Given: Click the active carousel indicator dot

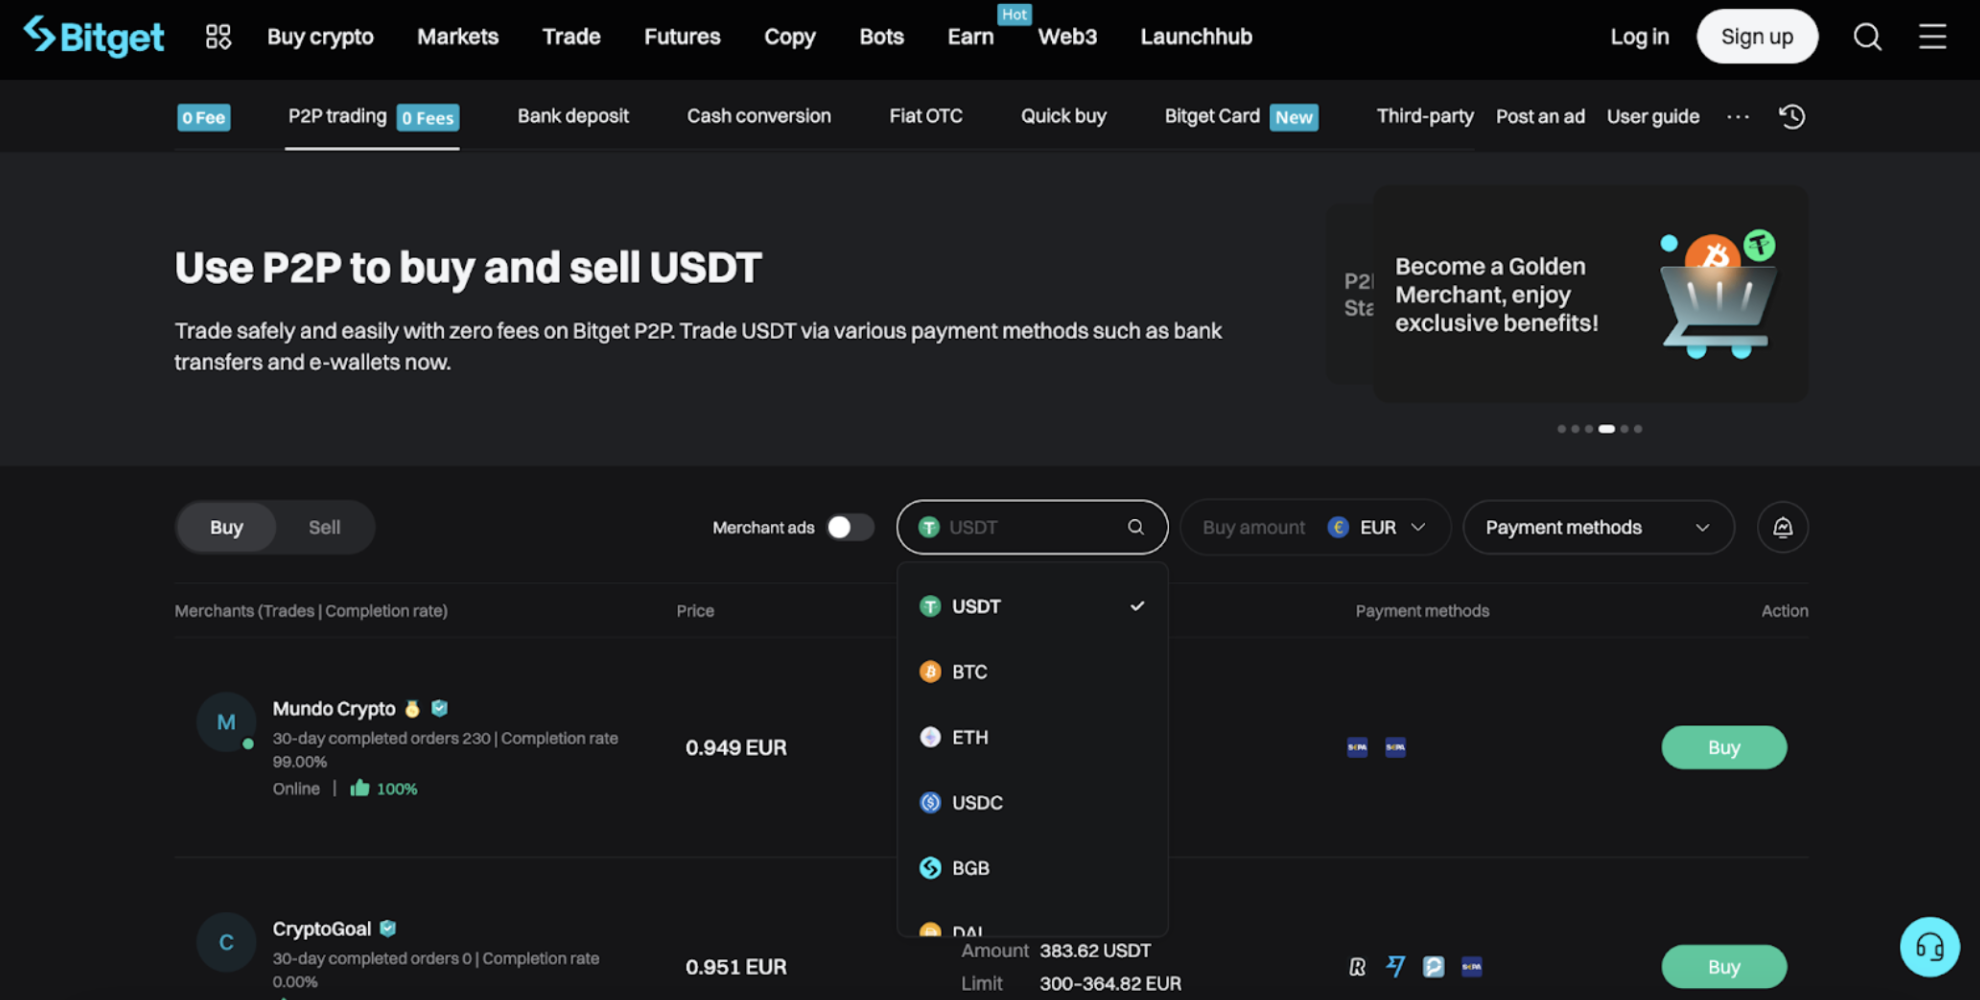Looking at the screenshot, I should click(x=1606, y=429).
